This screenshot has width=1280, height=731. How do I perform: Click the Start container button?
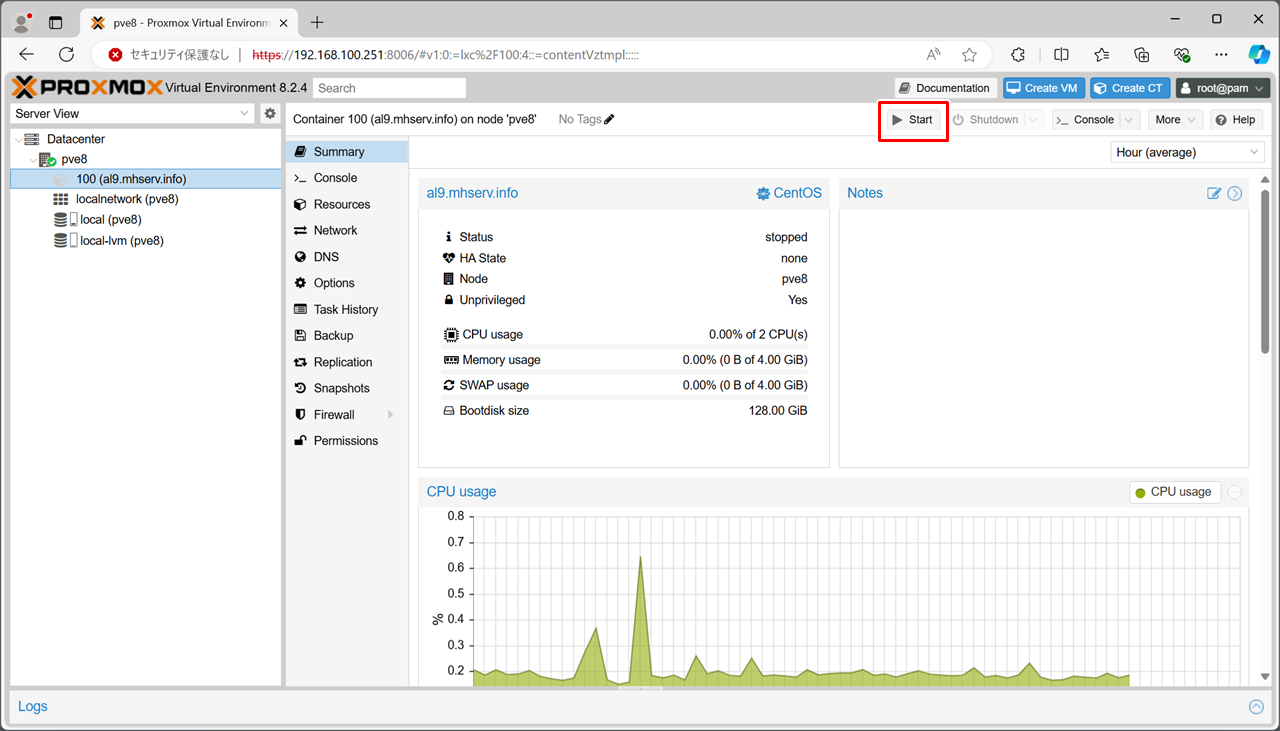912,120
